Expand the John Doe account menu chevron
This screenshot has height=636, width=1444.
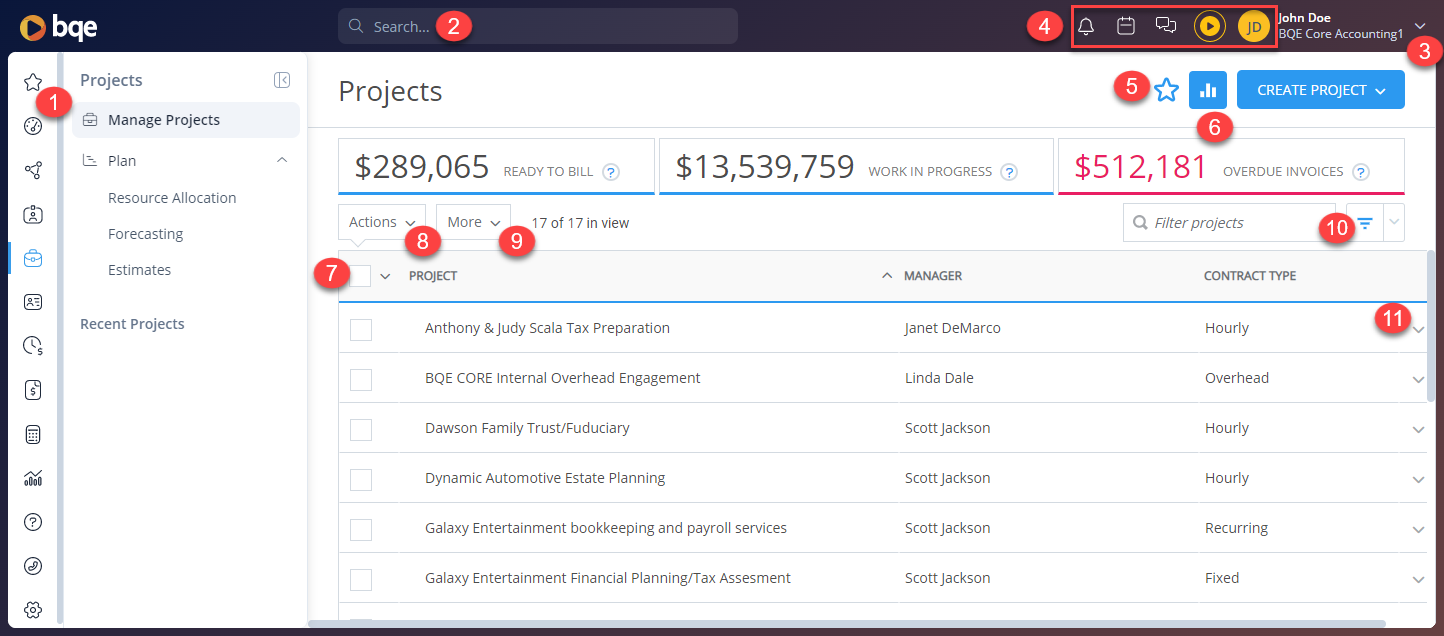pyautogui.click(x=1420, y=26)
